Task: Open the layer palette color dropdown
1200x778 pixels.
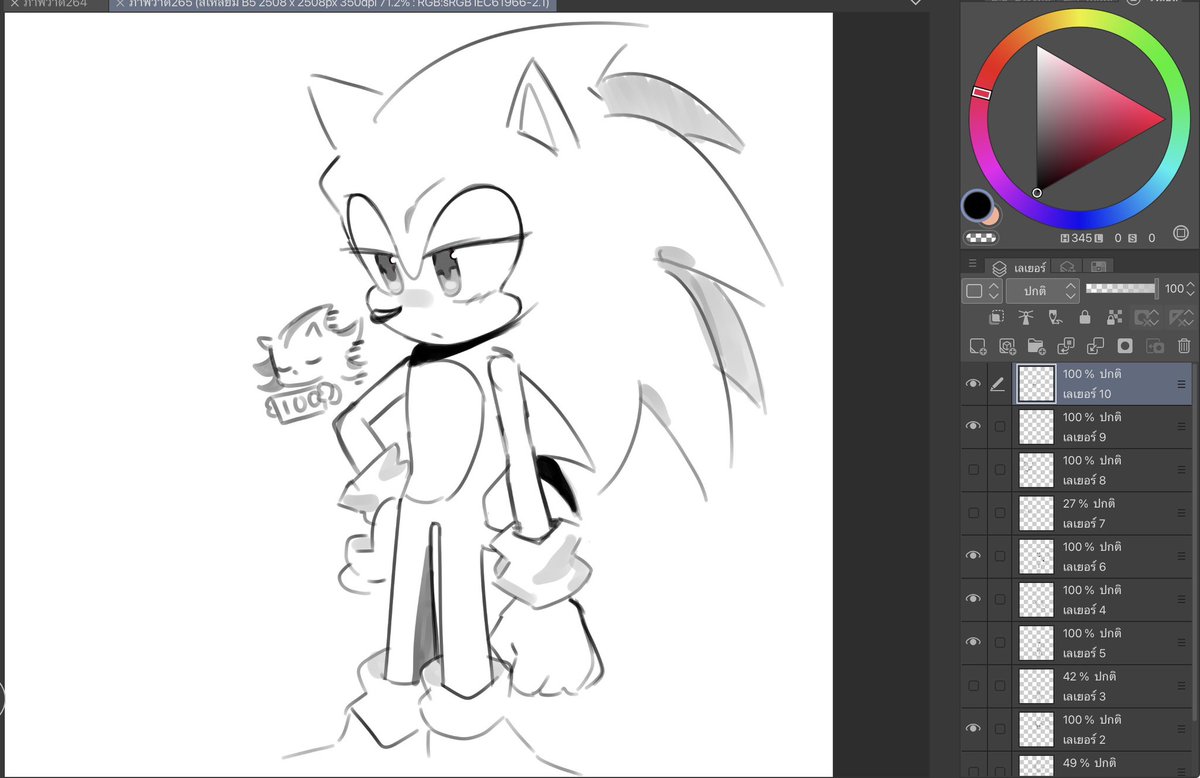Action: 981,290
